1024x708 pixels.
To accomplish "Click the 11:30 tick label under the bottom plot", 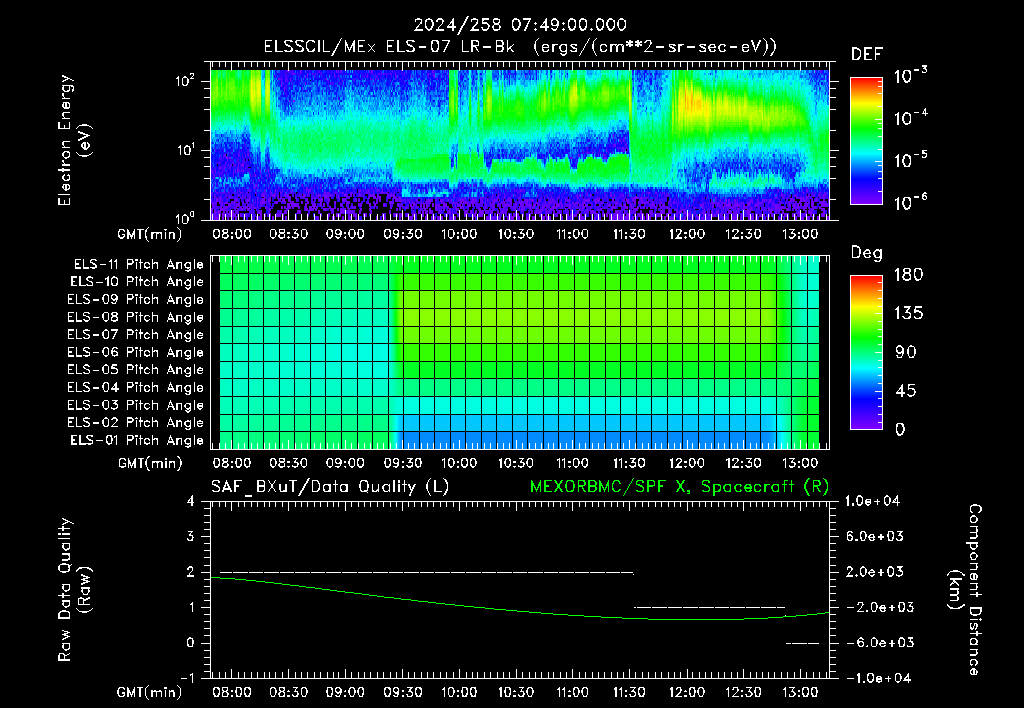I will coord(630,692).
